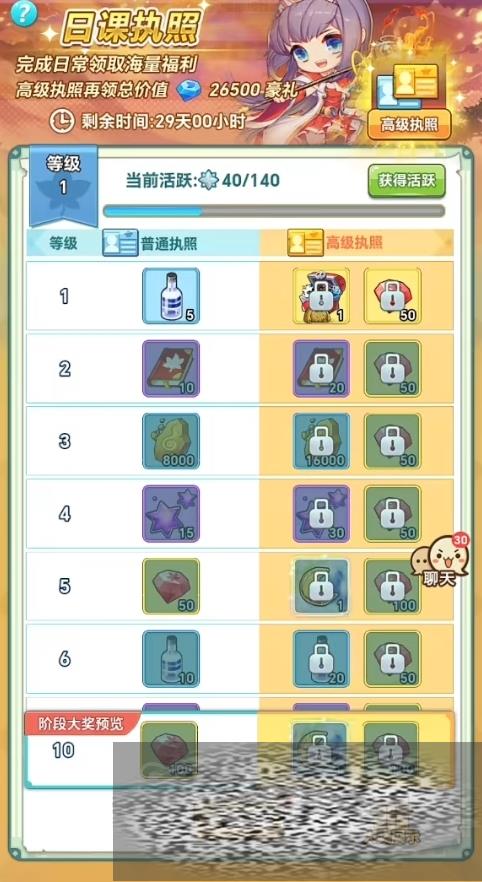This screenshot has width=482, height=882.
Task: Click the 获得活跃 green button
Action: tap(407, 181)
